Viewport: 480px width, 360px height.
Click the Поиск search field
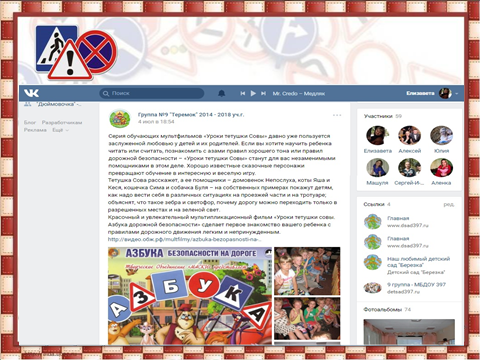click(152, 93)
